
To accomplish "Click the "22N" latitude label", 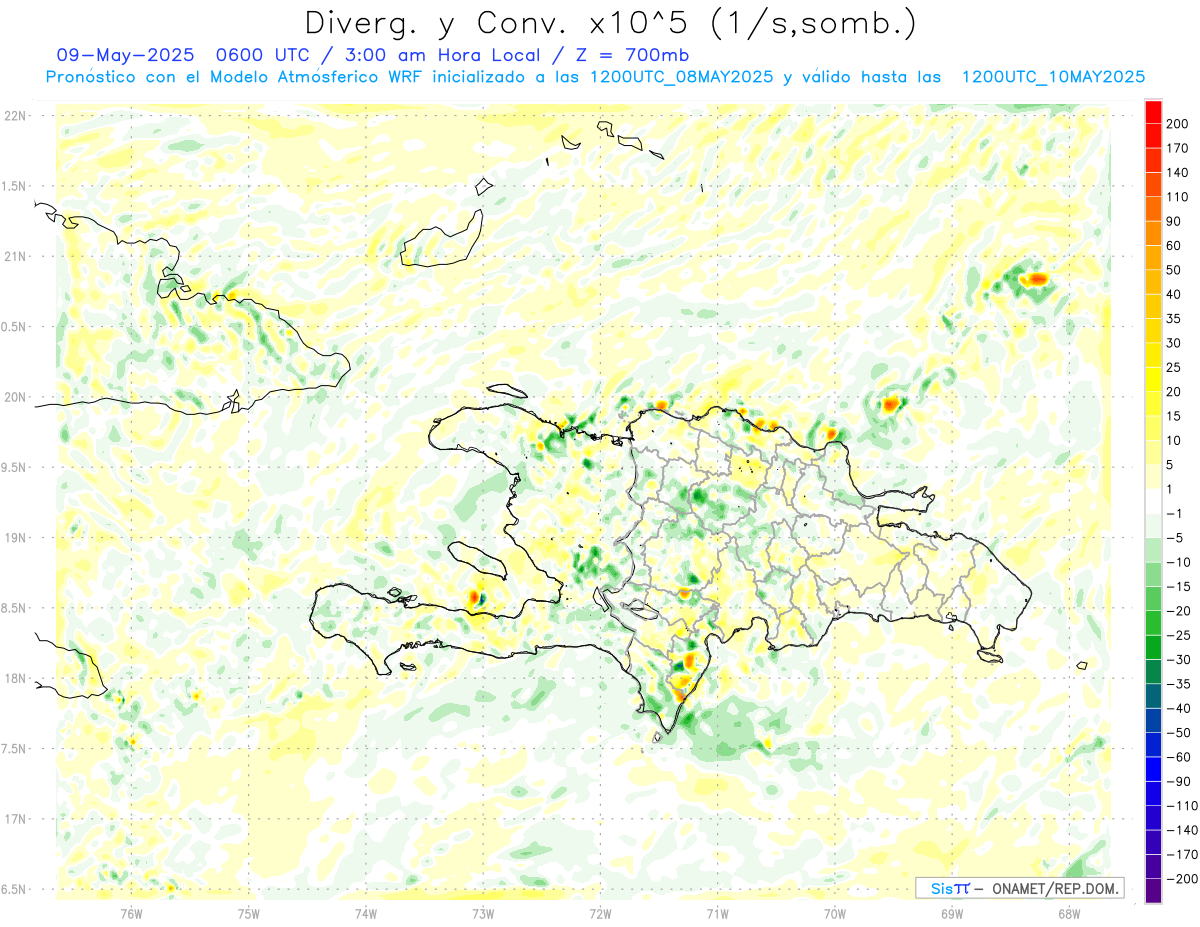I will (x=14, y=115).
